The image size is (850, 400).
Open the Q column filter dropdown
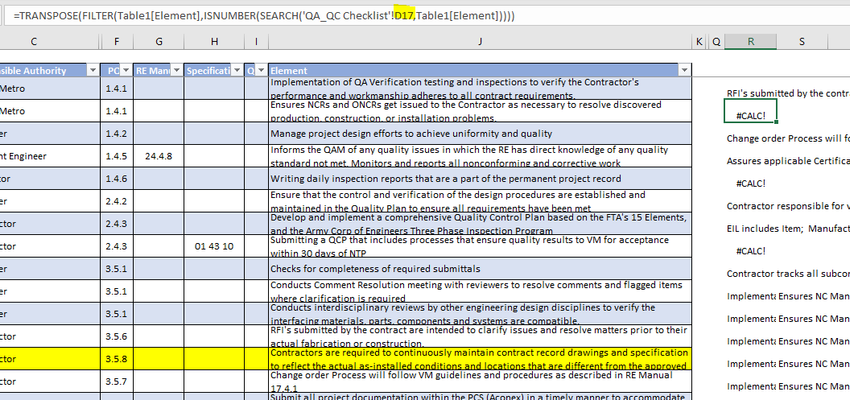pyautogui.click(x=261, y=70)
